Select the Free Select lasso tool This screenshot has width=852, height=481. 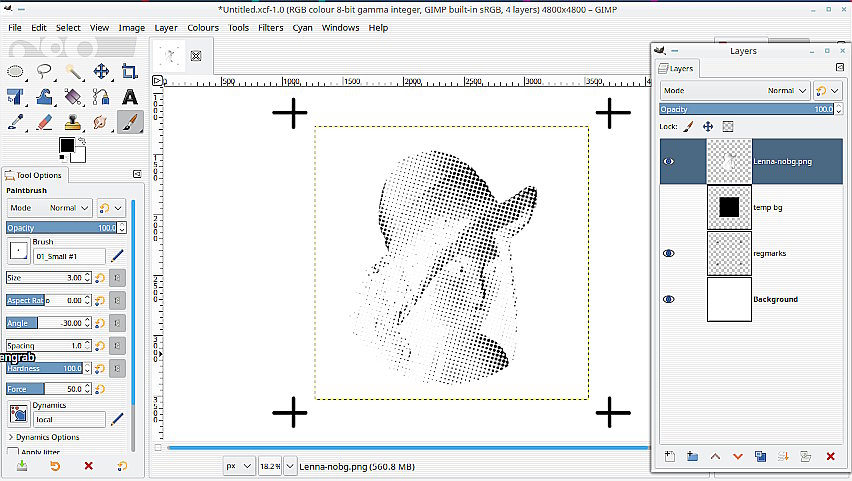[x=44, y=71]
